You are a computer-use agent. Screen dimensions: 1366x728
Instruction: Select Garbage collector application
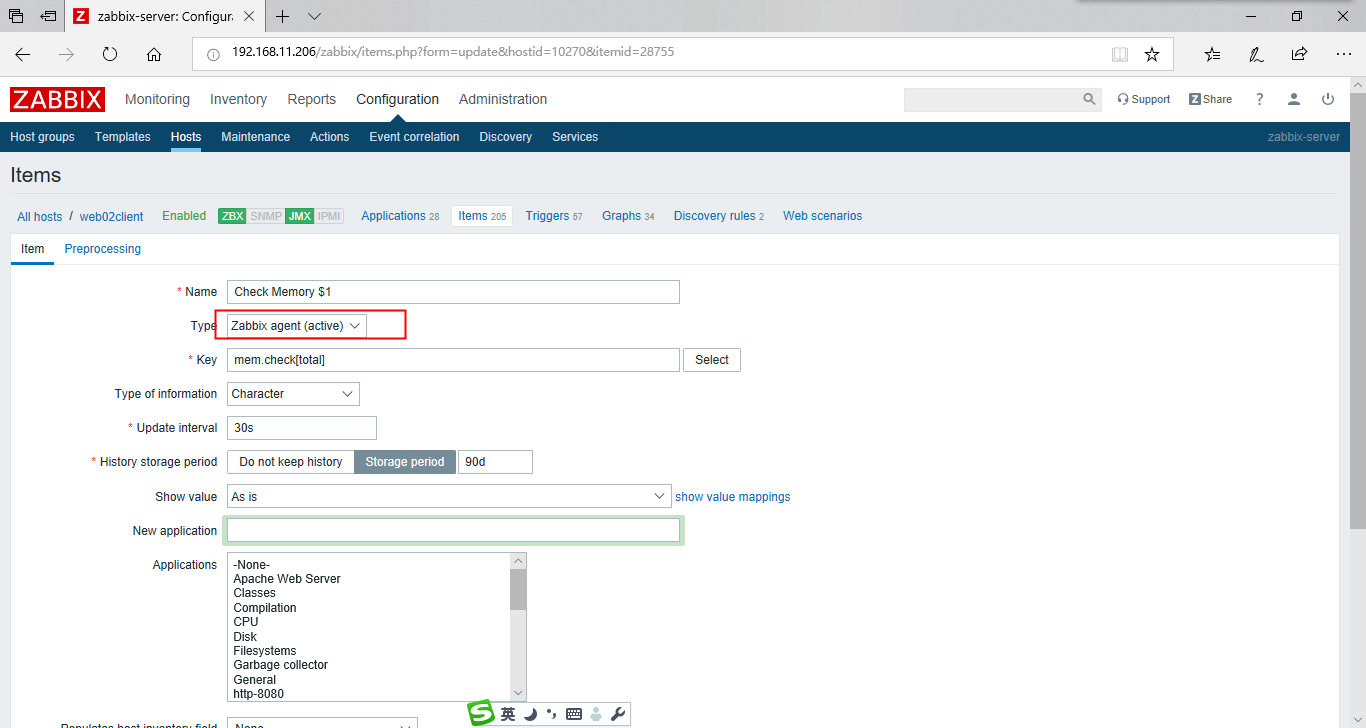(281, 665)
